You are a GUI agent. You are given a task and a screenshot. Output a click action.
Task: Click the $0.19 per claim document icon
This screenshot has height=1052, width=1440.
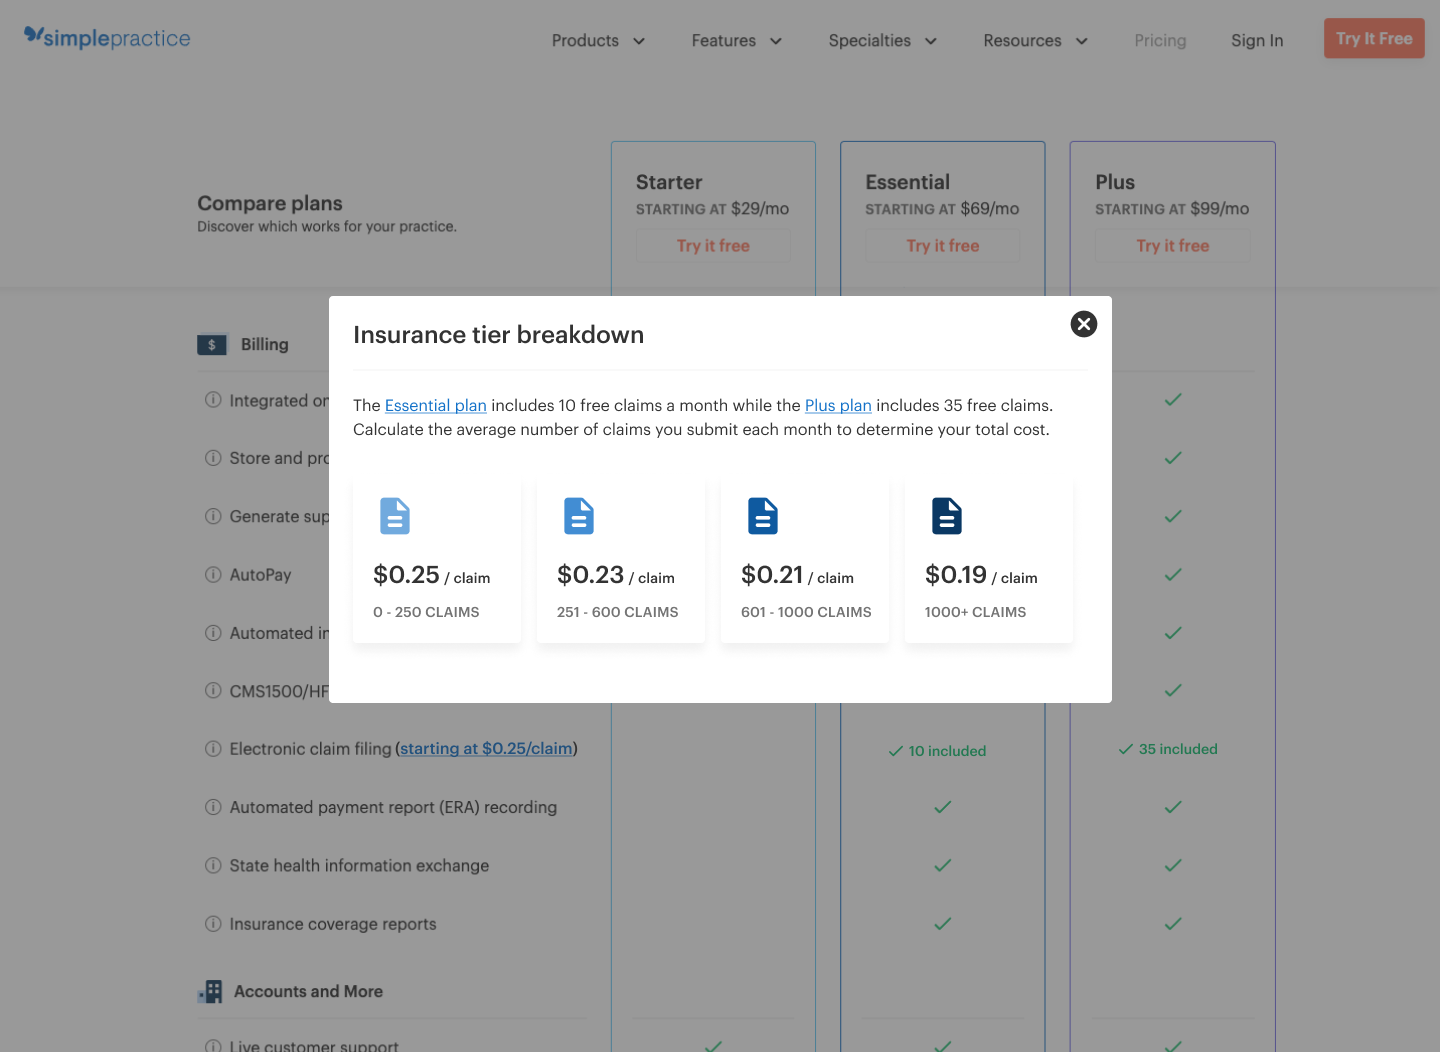[947, 516]
